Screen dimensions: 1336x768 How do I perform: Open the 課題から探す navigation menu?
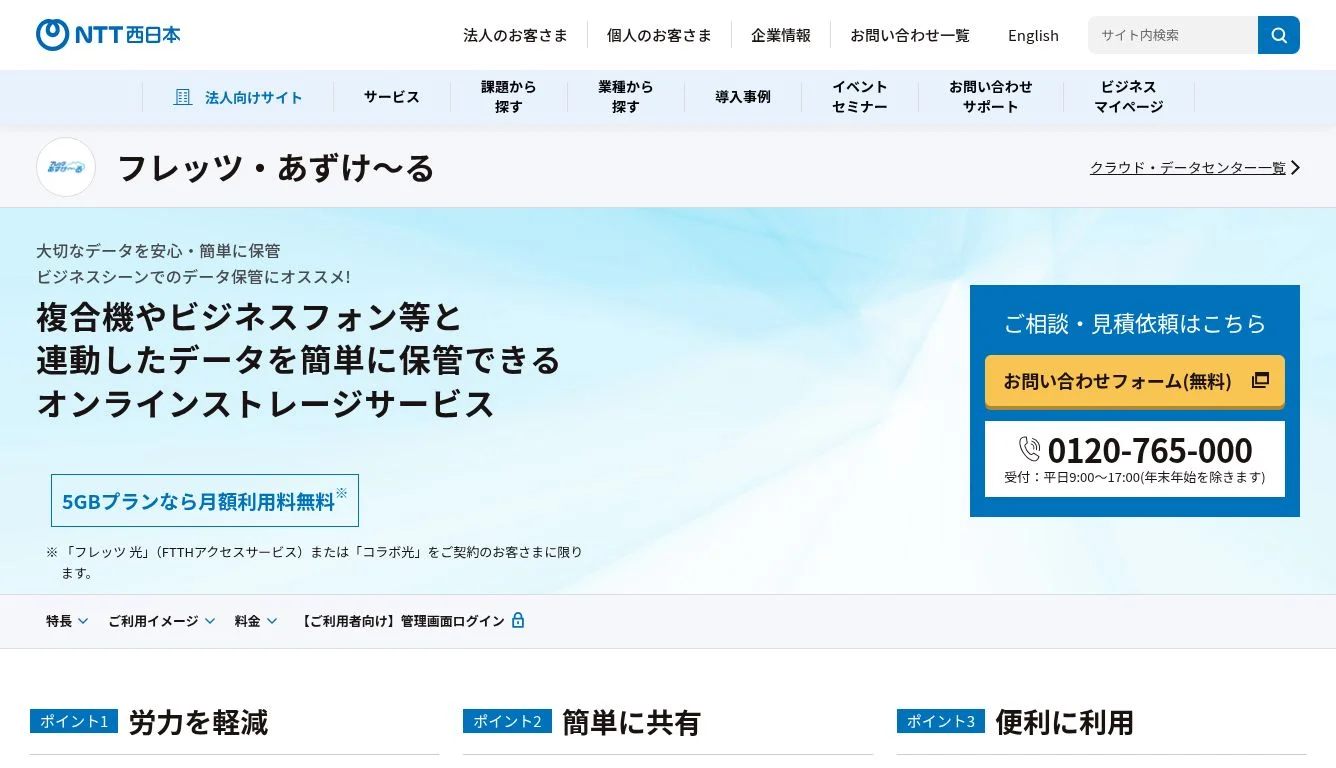pos(509,97)
